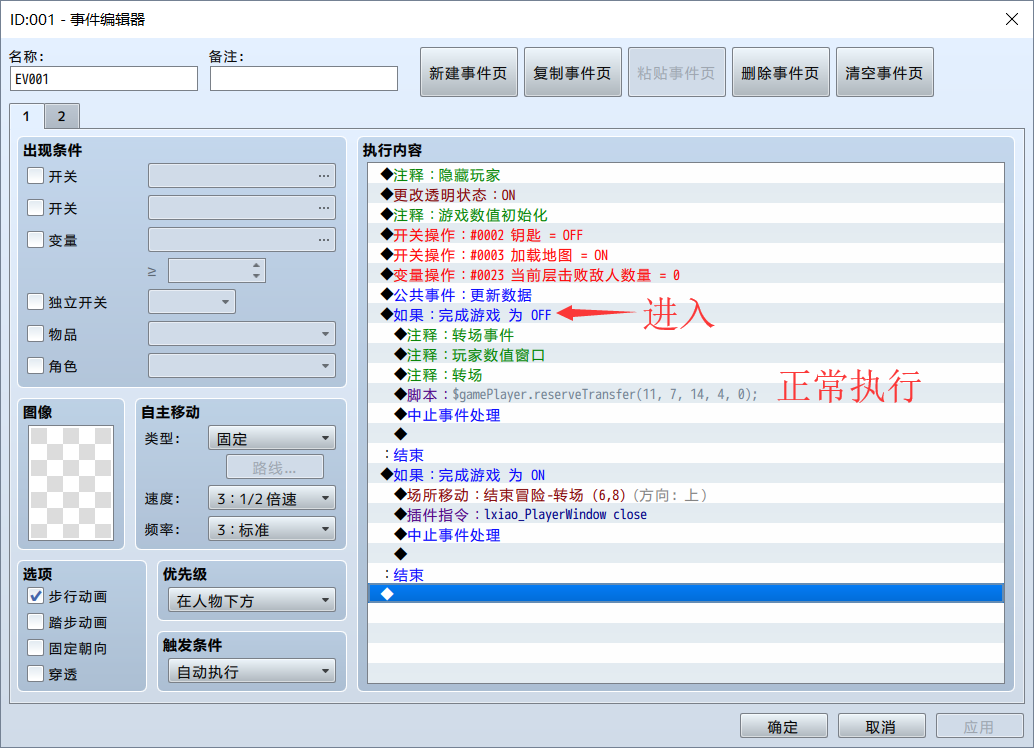Open the 触发条件 dropdown showing 自动执行
This screenshot has width=1034, height=748.
tap(252, 671)
